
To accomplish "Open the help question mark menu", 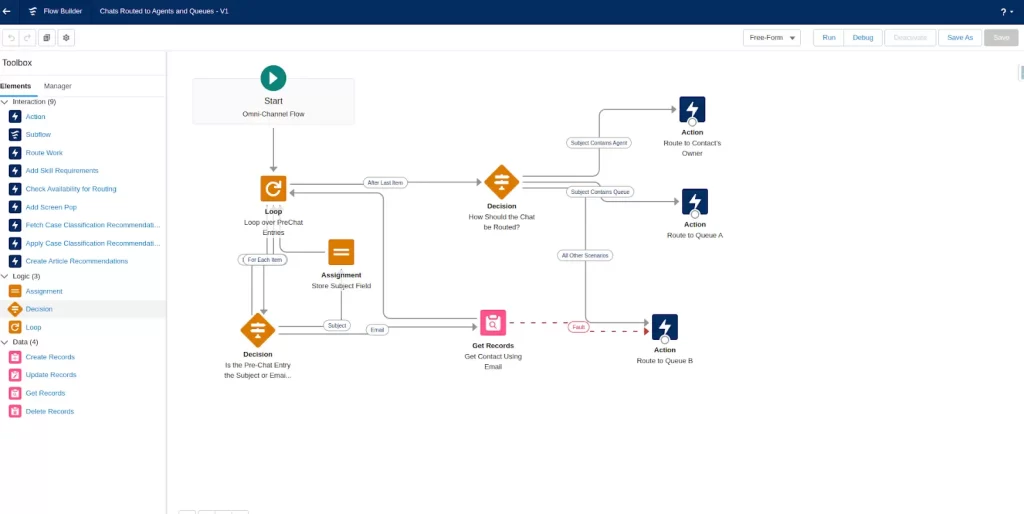I will (1007, 12).
